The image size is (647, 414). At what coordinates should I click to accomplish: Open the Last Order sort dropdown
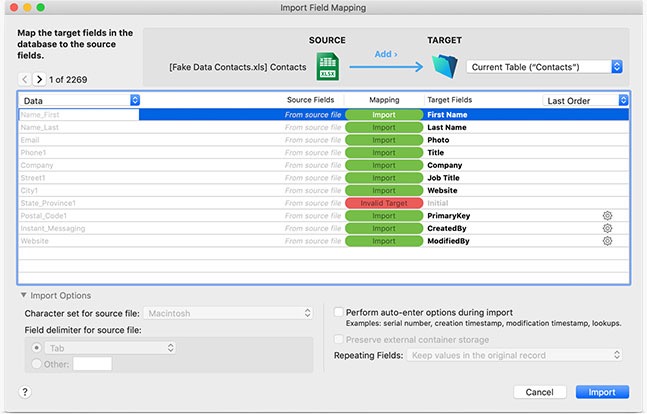point(584,100)
